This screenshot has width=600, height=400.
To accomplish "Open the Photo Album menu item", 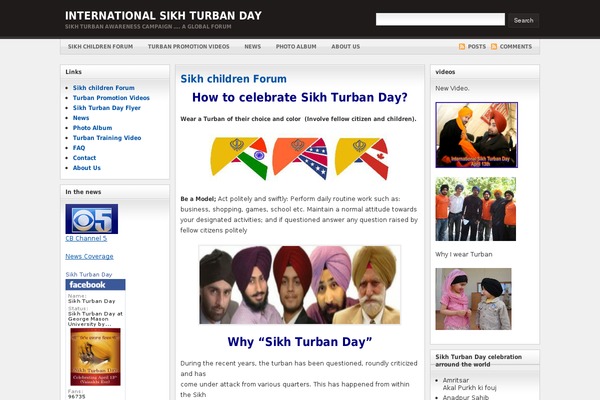I will (295, 47).
